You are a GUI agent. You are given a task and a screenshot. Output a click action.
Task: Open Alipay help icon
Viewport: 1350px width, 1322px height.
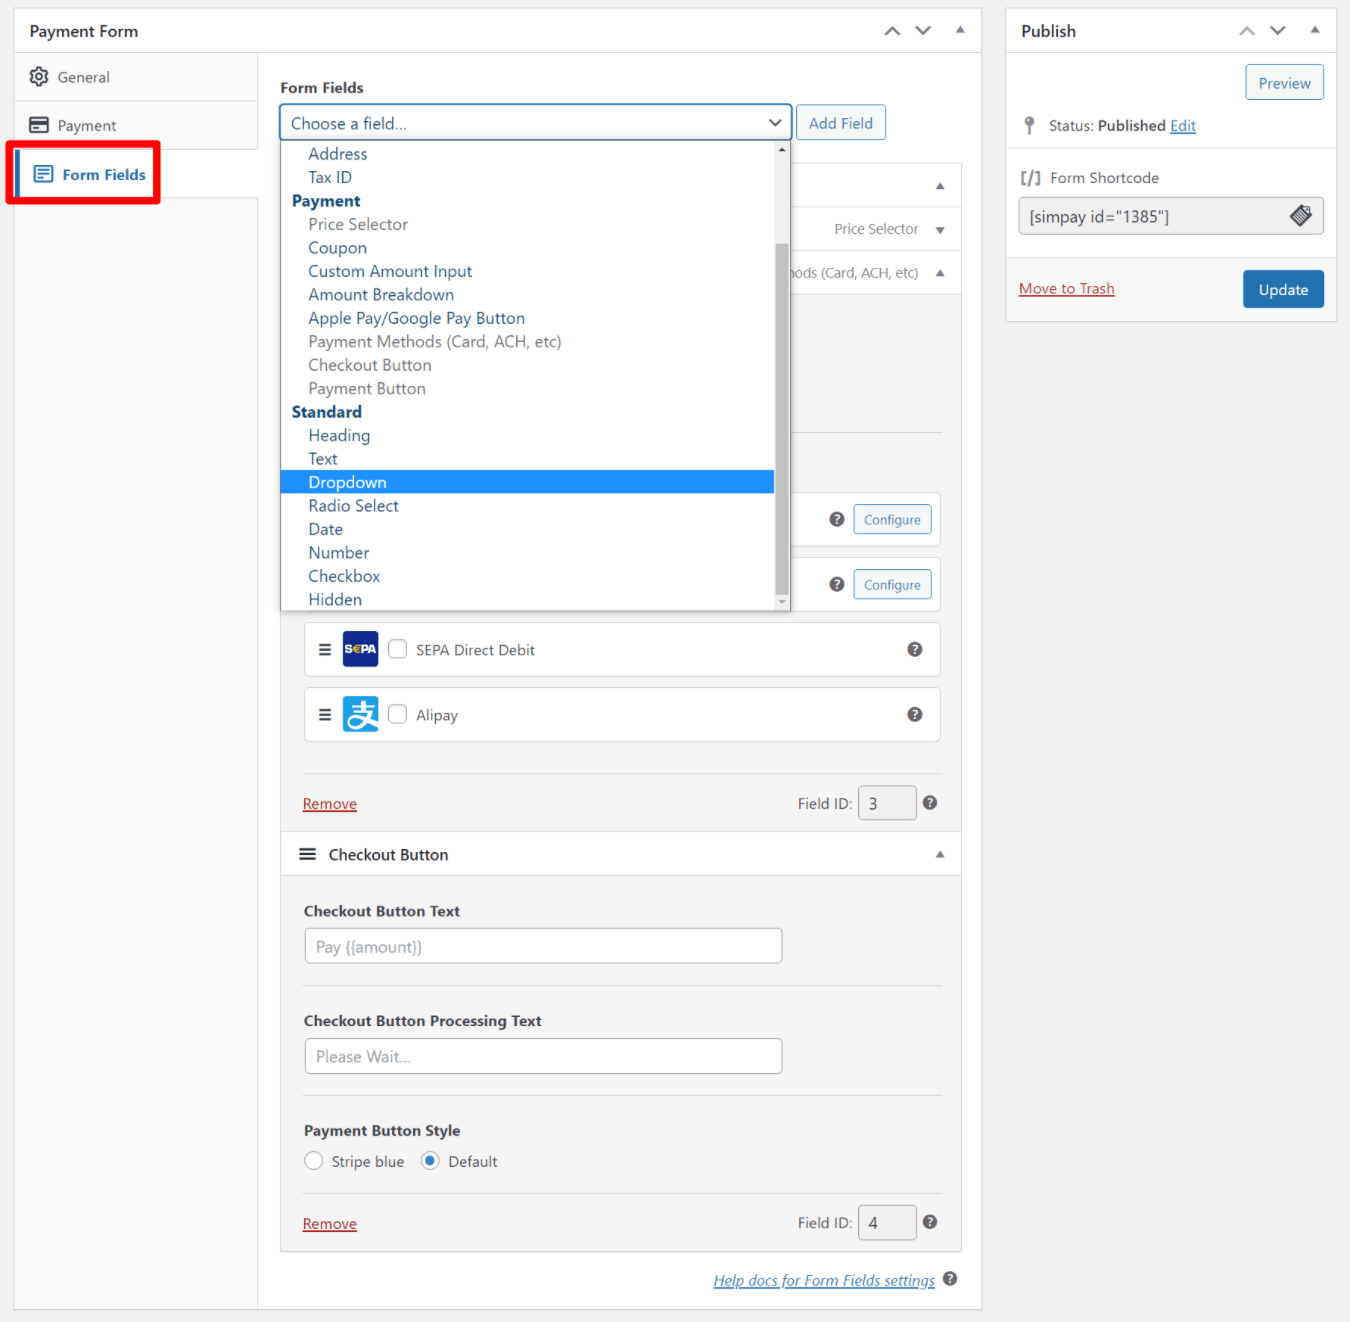click(914, 714)
